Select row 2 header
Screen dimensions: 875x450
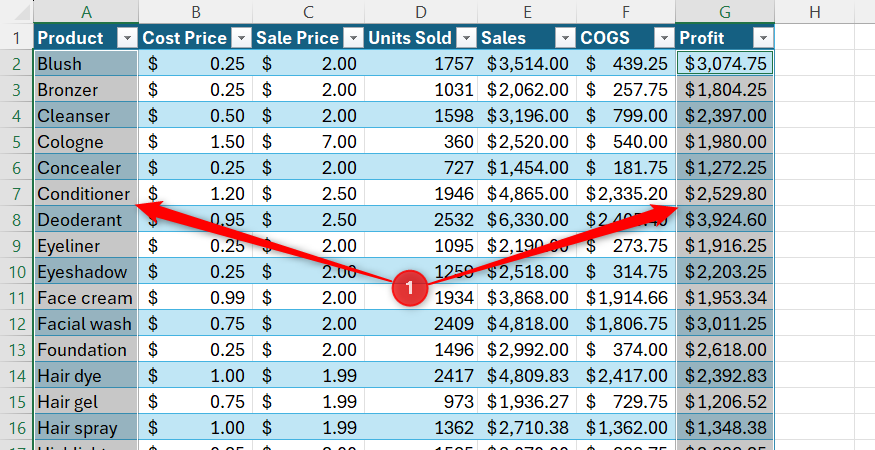pyautogui.click(x=17, y=64)
